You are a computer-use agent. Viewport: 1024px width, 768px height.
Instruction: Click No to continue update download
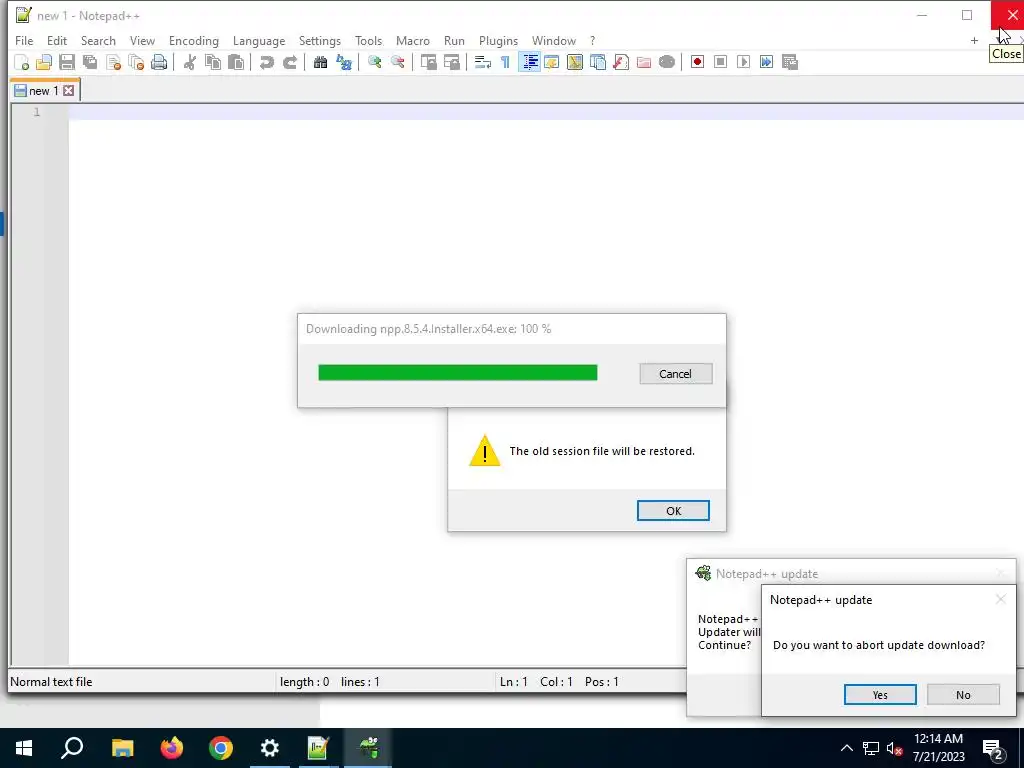(963, 695)
